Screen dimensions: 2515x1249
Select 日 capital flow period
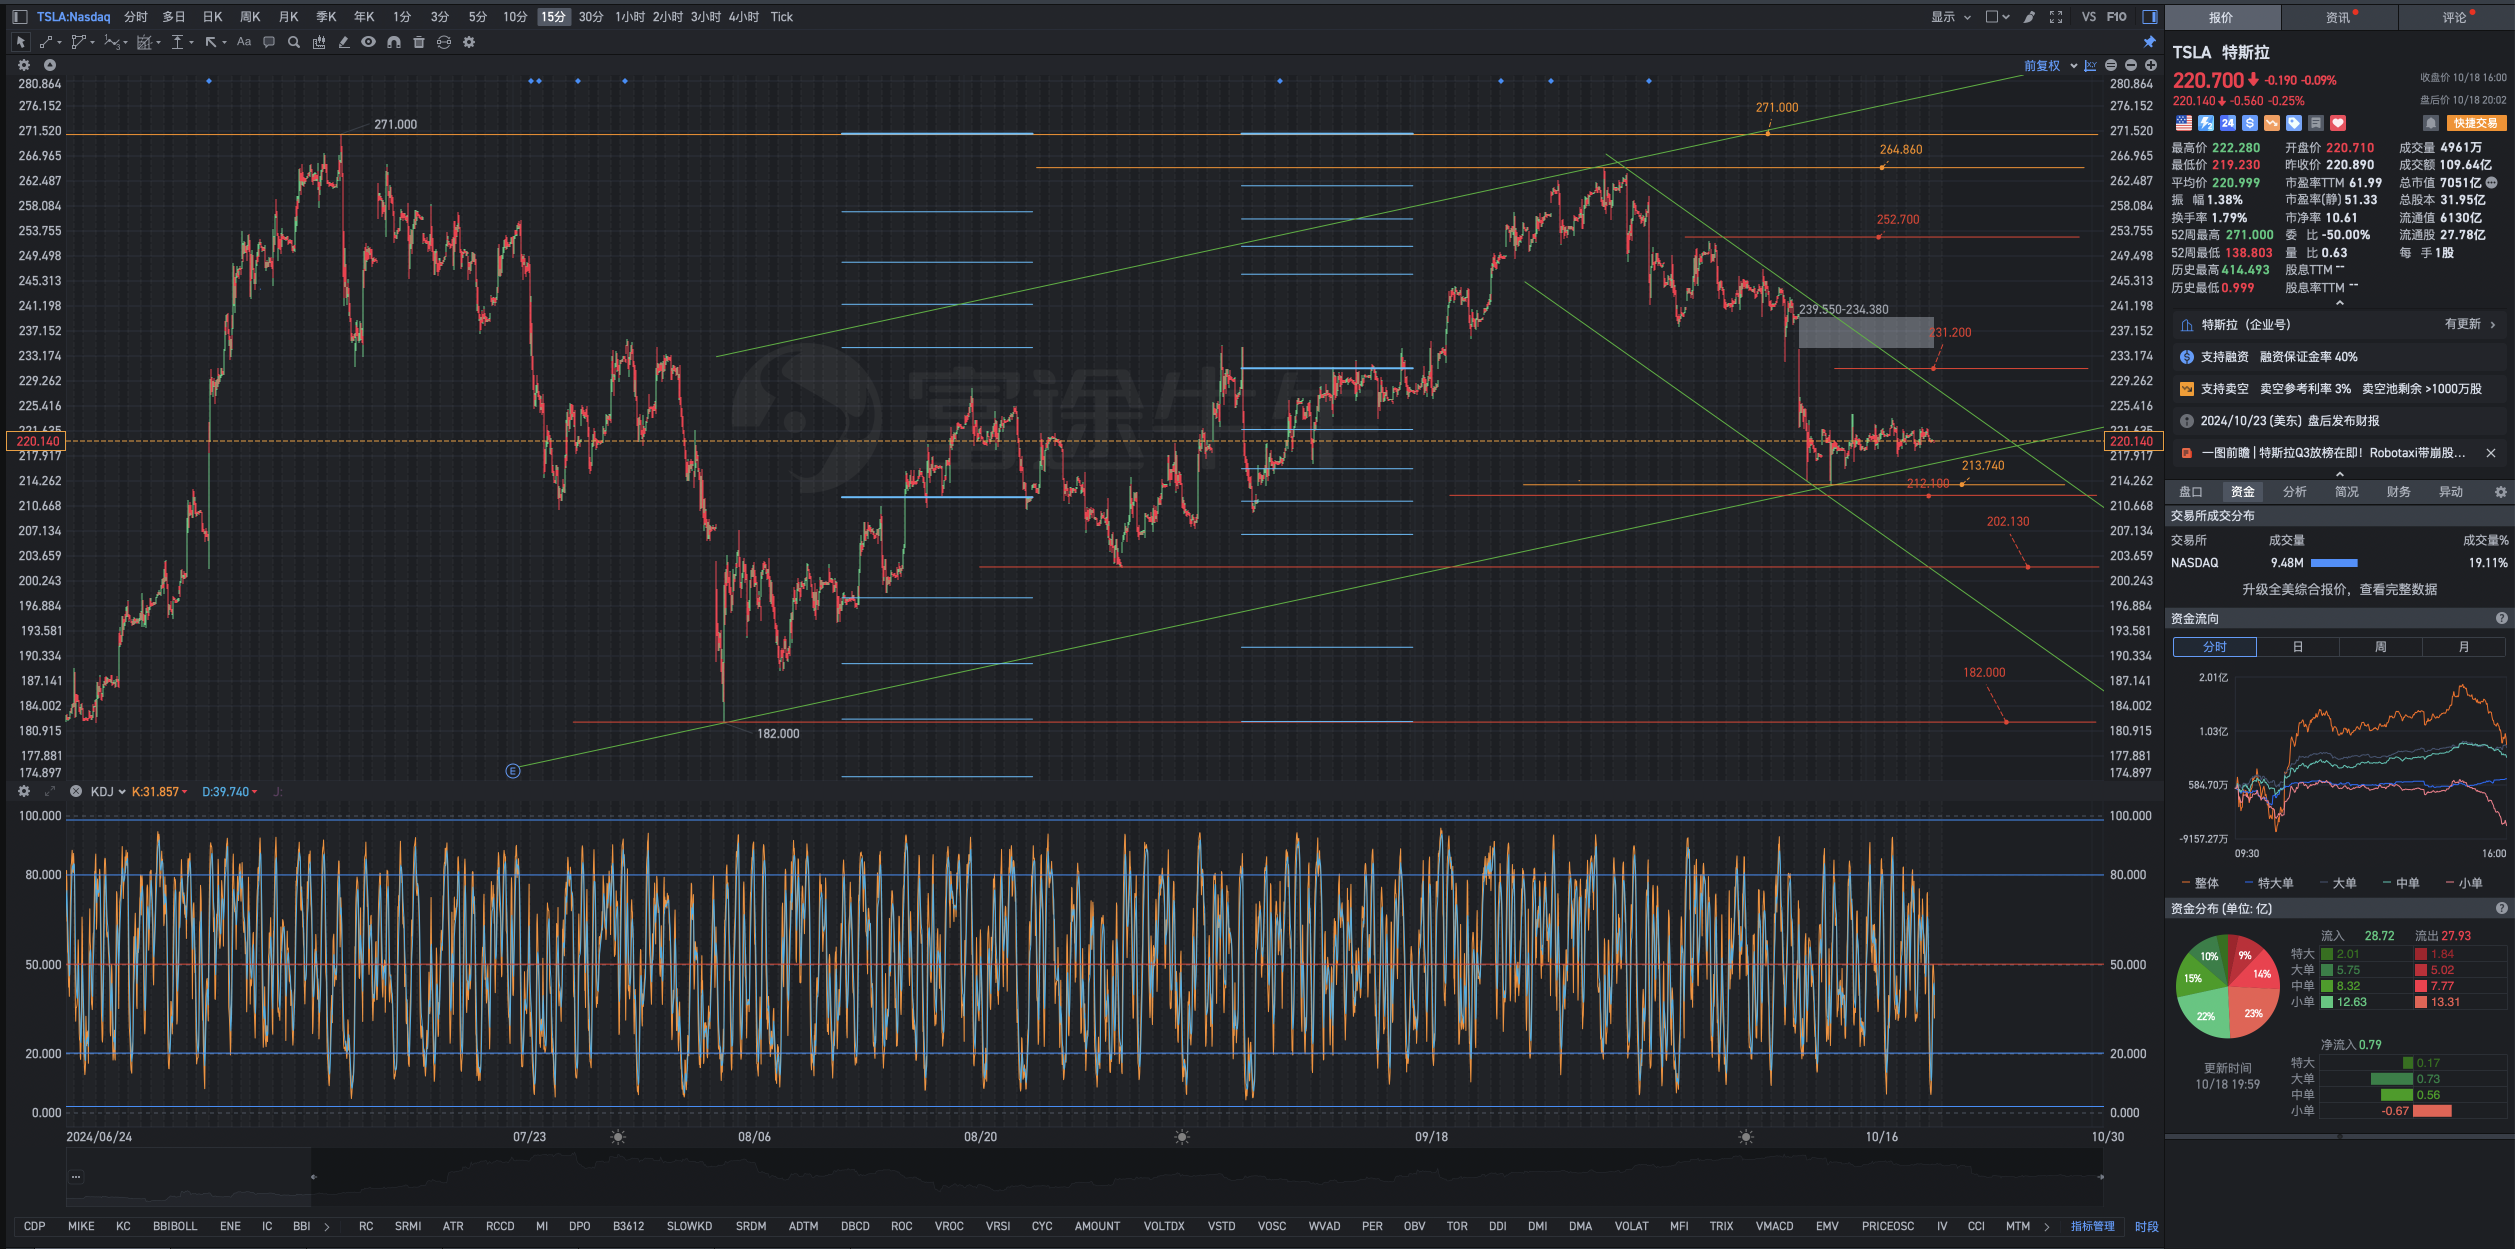point(2298,647)
